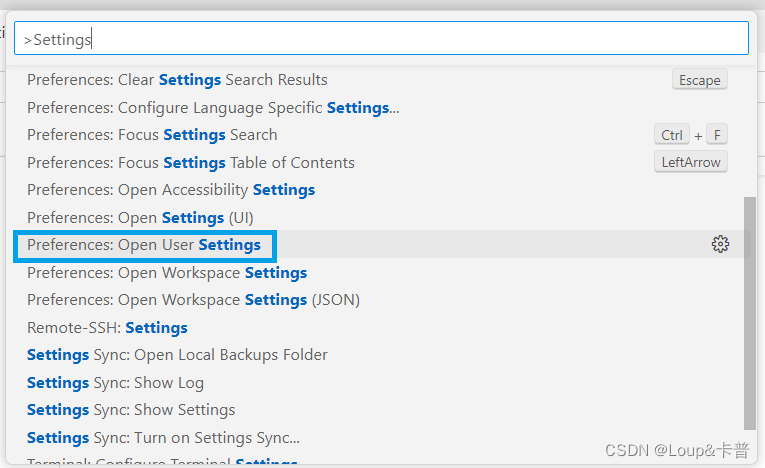
Task: Select Settings Sync: Show Log
Action: (x=115, y=382)
